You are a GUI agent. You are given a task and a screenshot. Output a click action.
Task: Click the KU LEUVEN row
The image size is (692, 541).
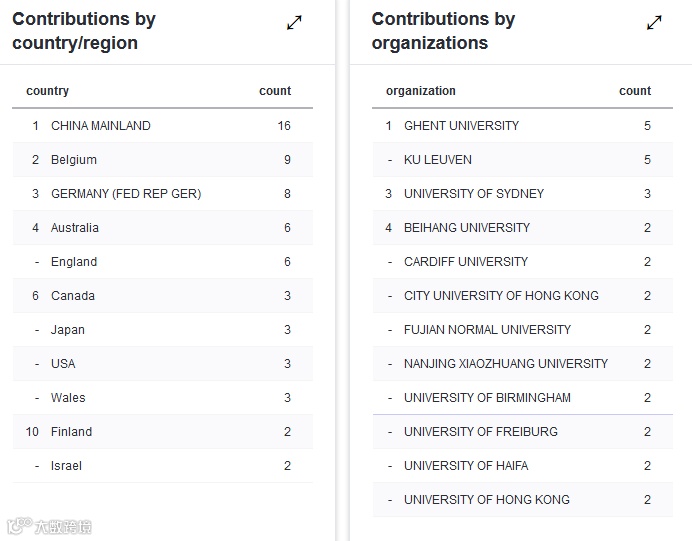pos(438,160)
